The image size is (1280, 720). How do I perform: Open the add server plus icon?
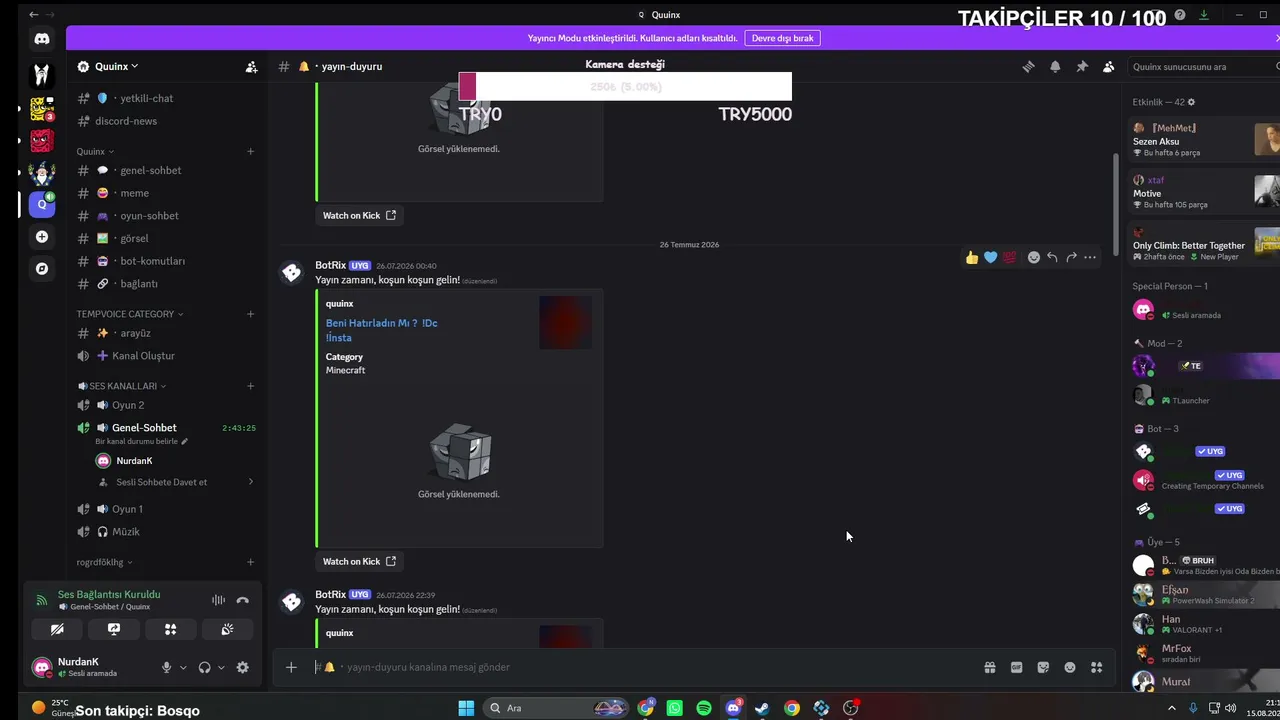click(42, 237)
